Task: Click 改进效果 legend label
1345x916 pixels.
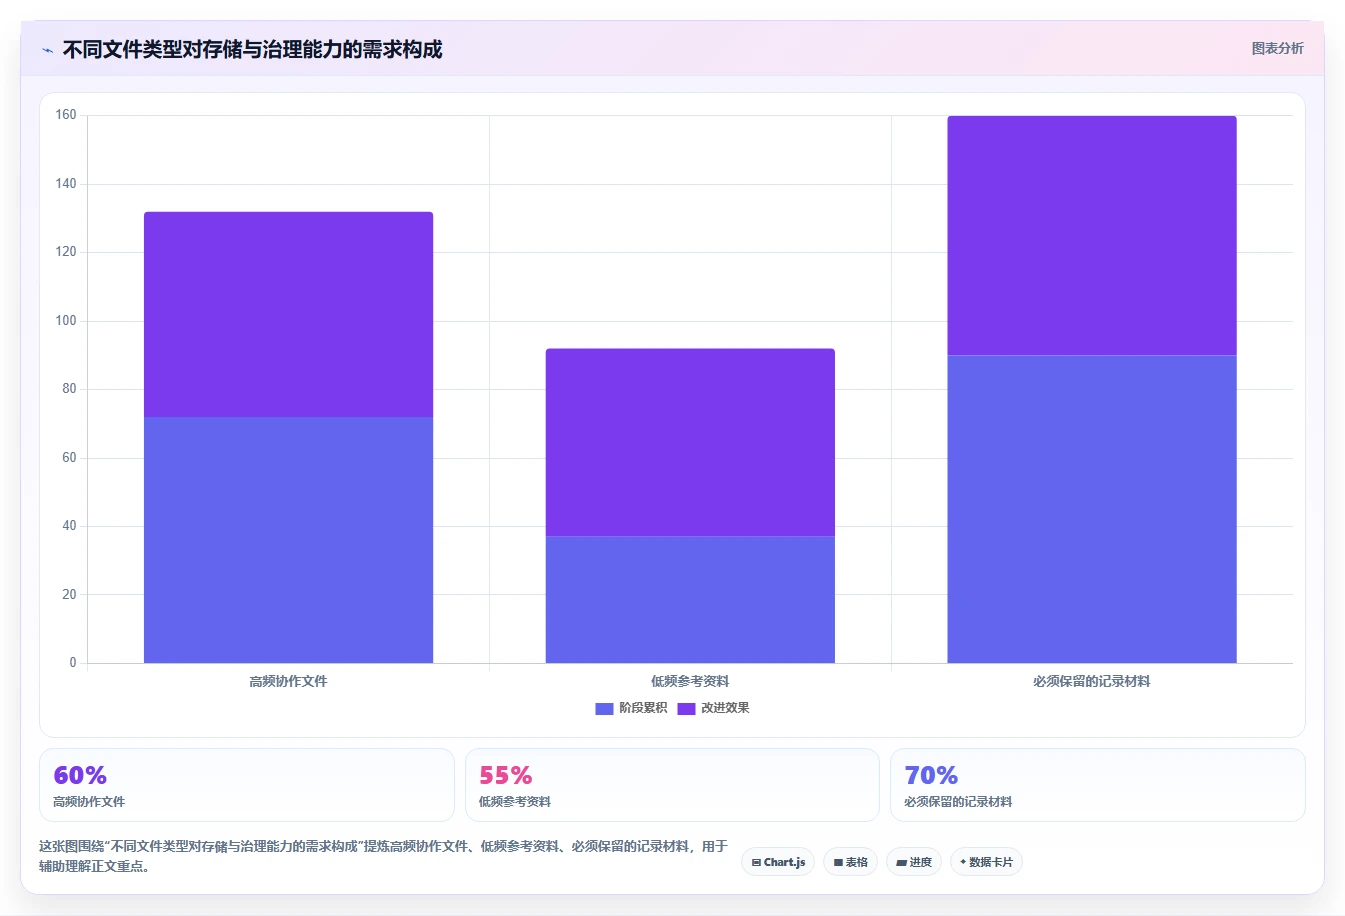Action: pos(725,708)
